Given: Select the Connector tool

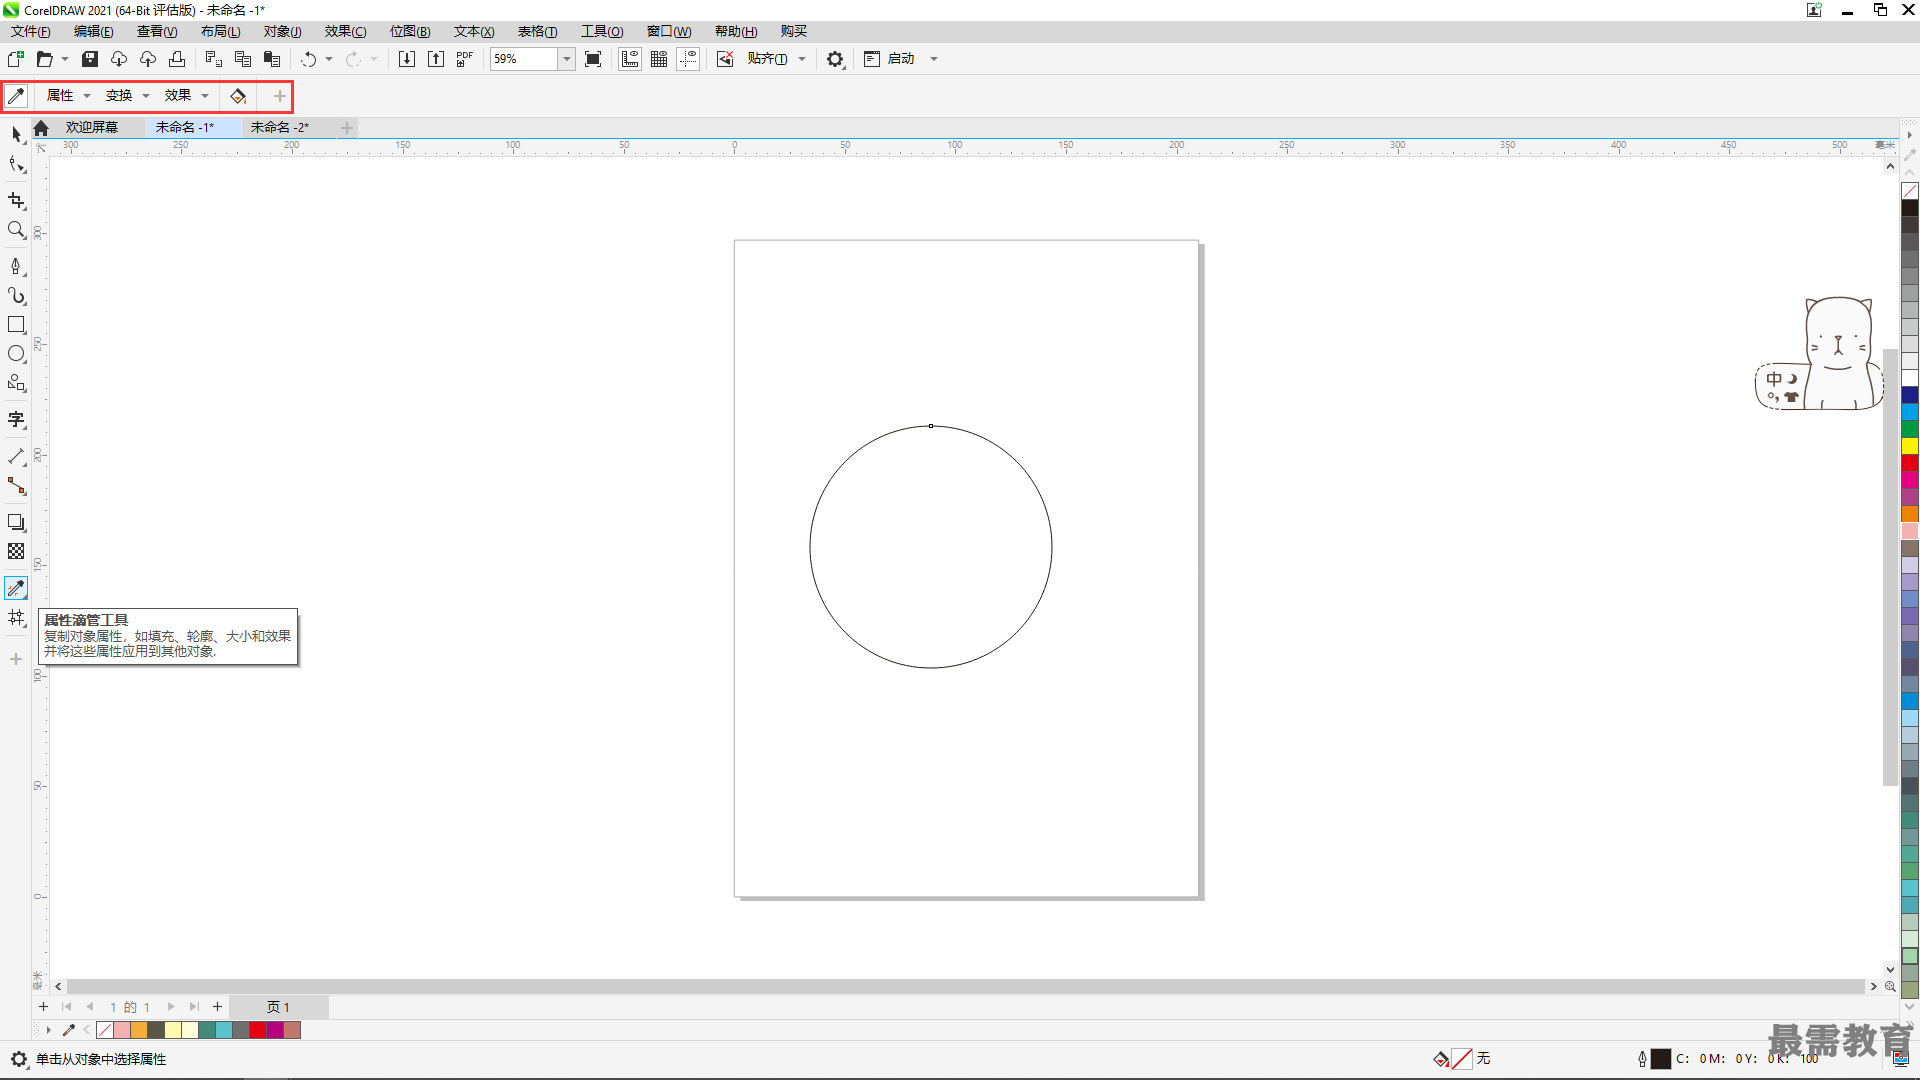Looking at the screenshot, I should 16,486.
